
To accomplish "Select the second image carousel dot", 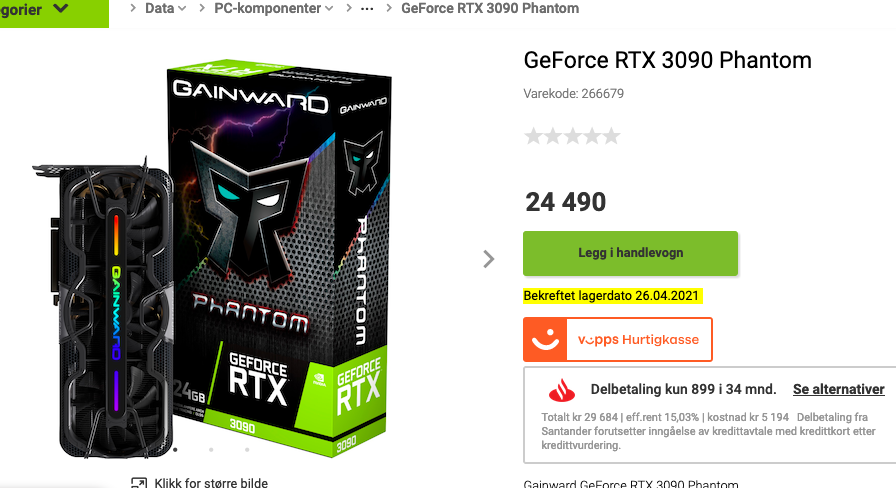I will 211,450.
